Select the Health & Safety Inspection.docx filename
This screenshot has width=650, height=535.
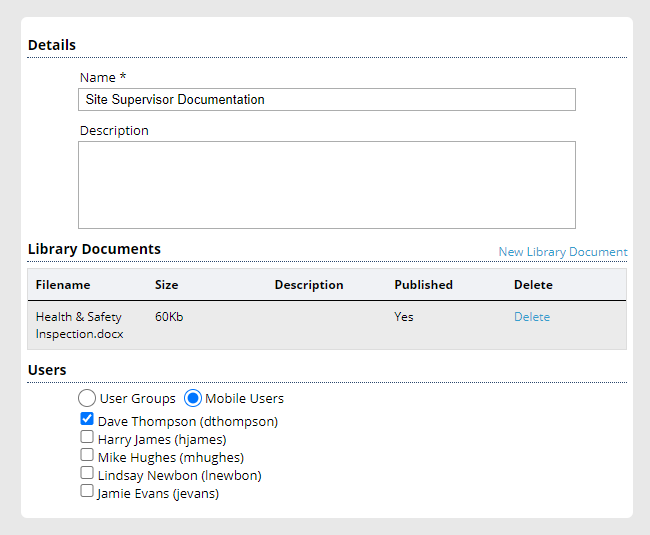point(78,325)
